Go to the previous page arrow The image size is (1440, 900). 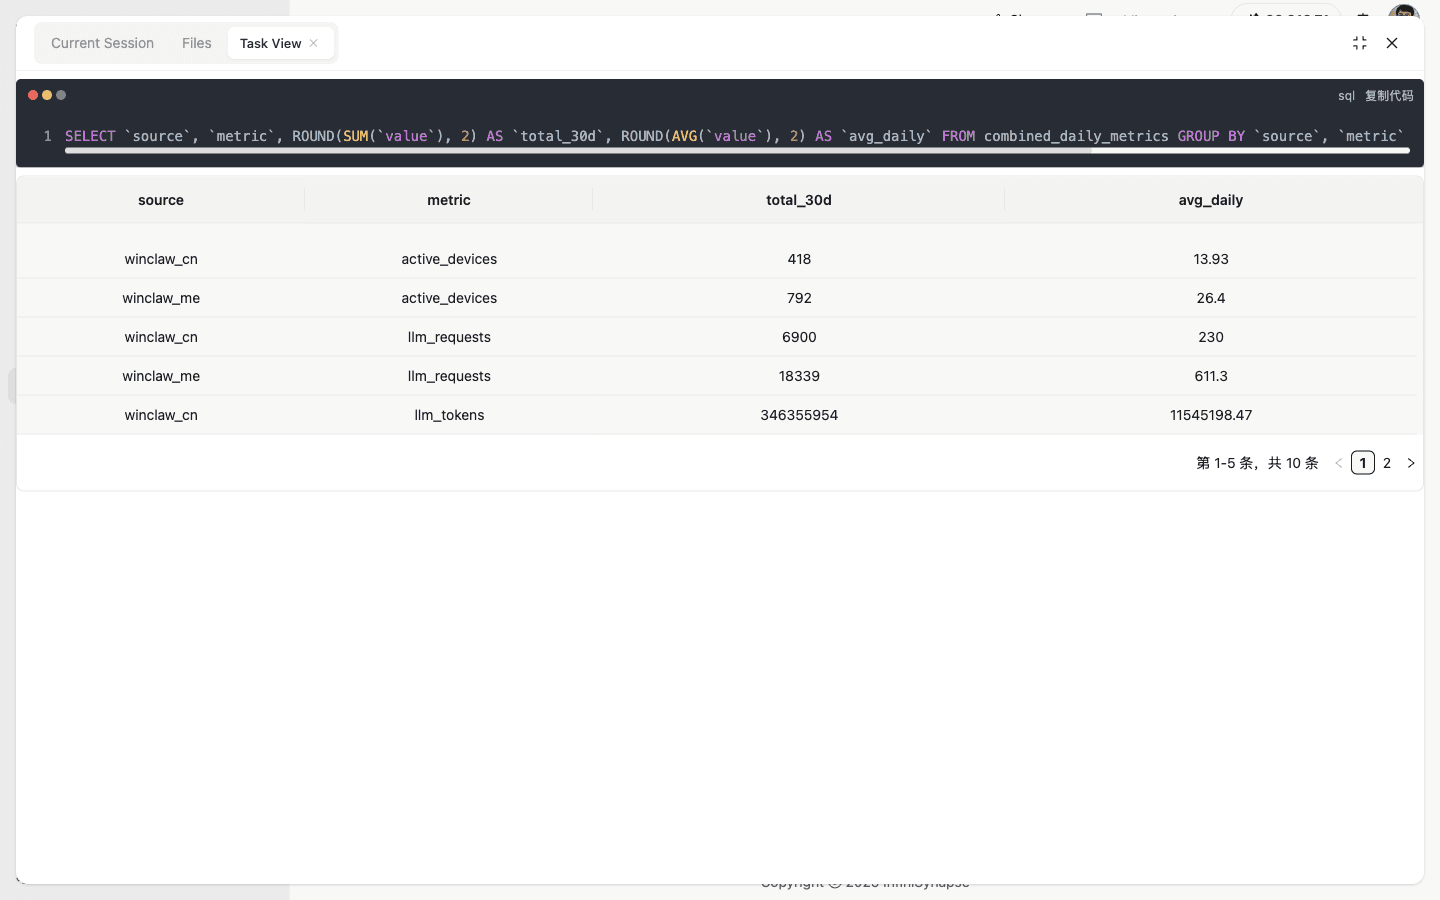(1339, 463)
